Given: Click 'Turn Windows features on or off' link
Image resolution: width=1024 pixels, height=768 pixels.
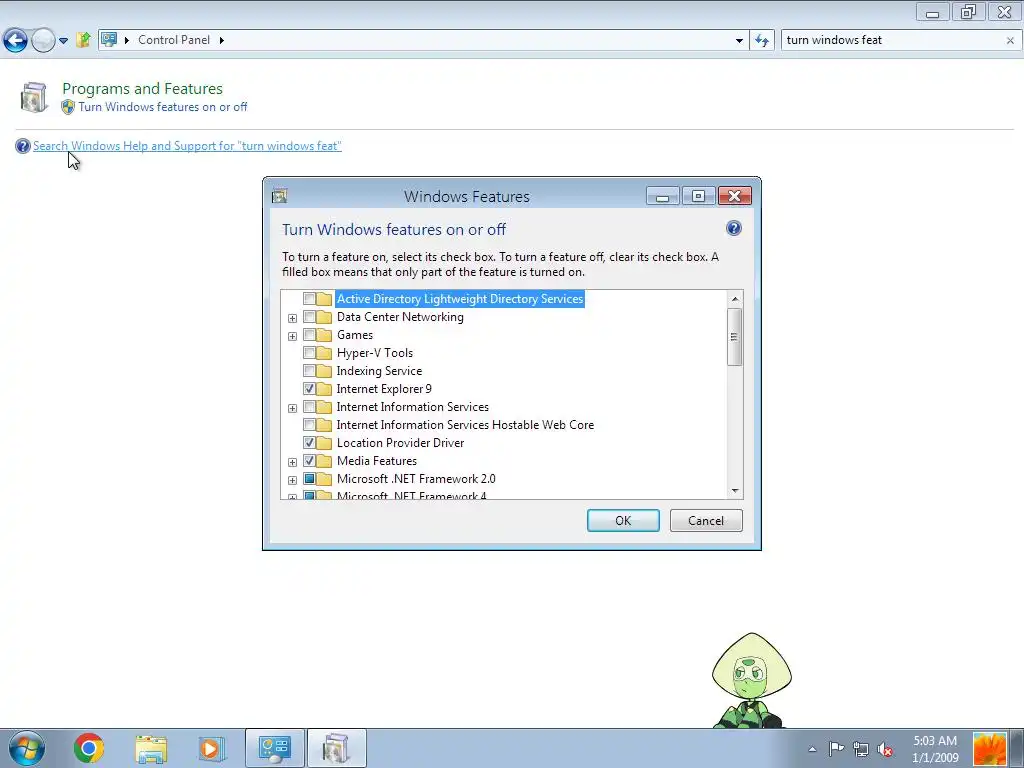Looking at the screenshot, I should pyautogui.click(x=163, y=107).
